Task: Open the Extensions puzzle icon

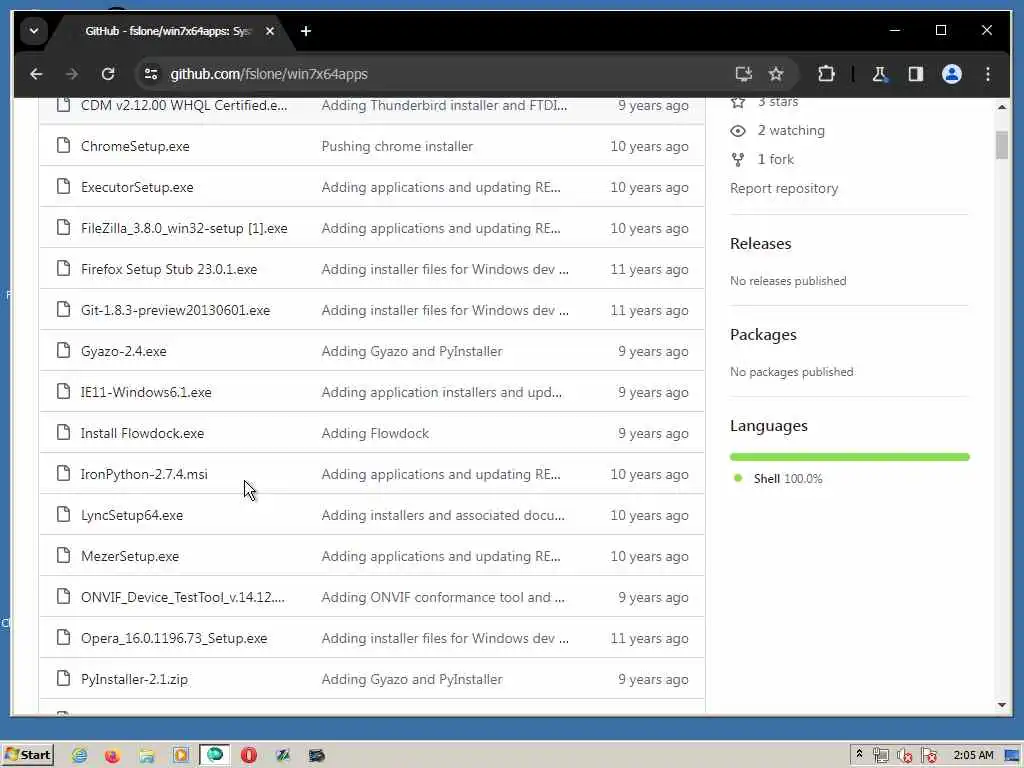Action: point(826,74)
